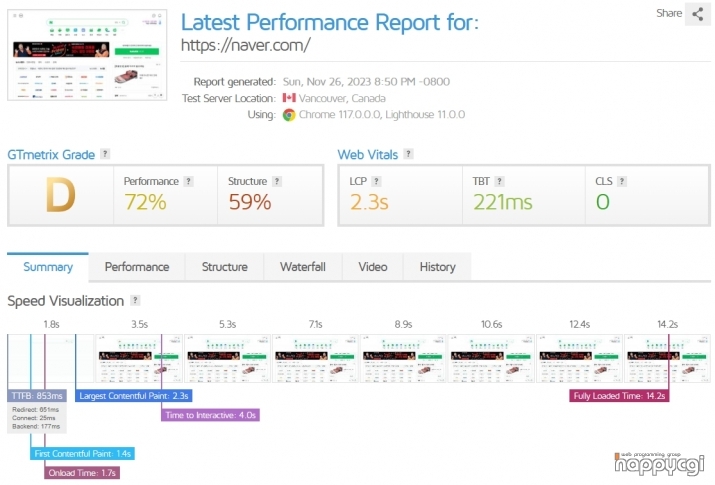
Task: Open the History tab
Action: 437,267
